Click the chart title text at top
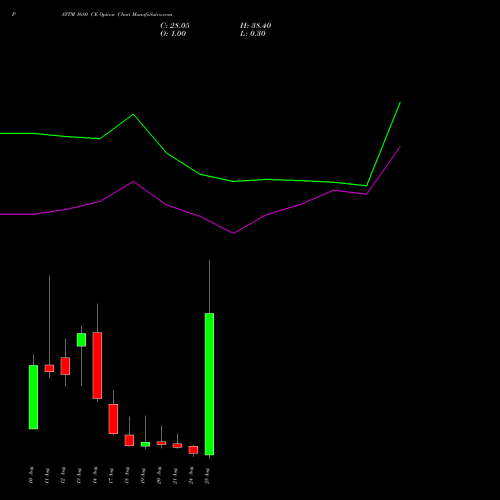The width and height of the screenshot is (500, 500). tap(117, 15)
